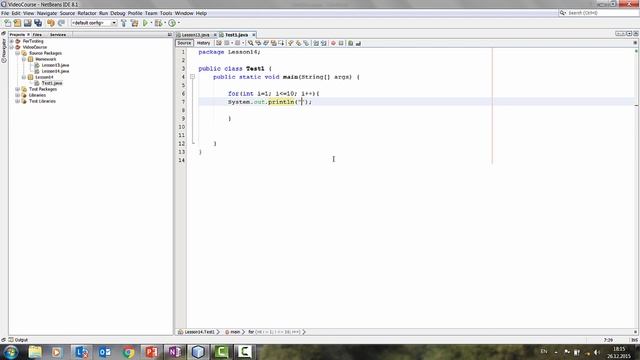The image size is (640, 360).
Task: Click the Open Project toolbar icon
Action: (x=27, y=23)
